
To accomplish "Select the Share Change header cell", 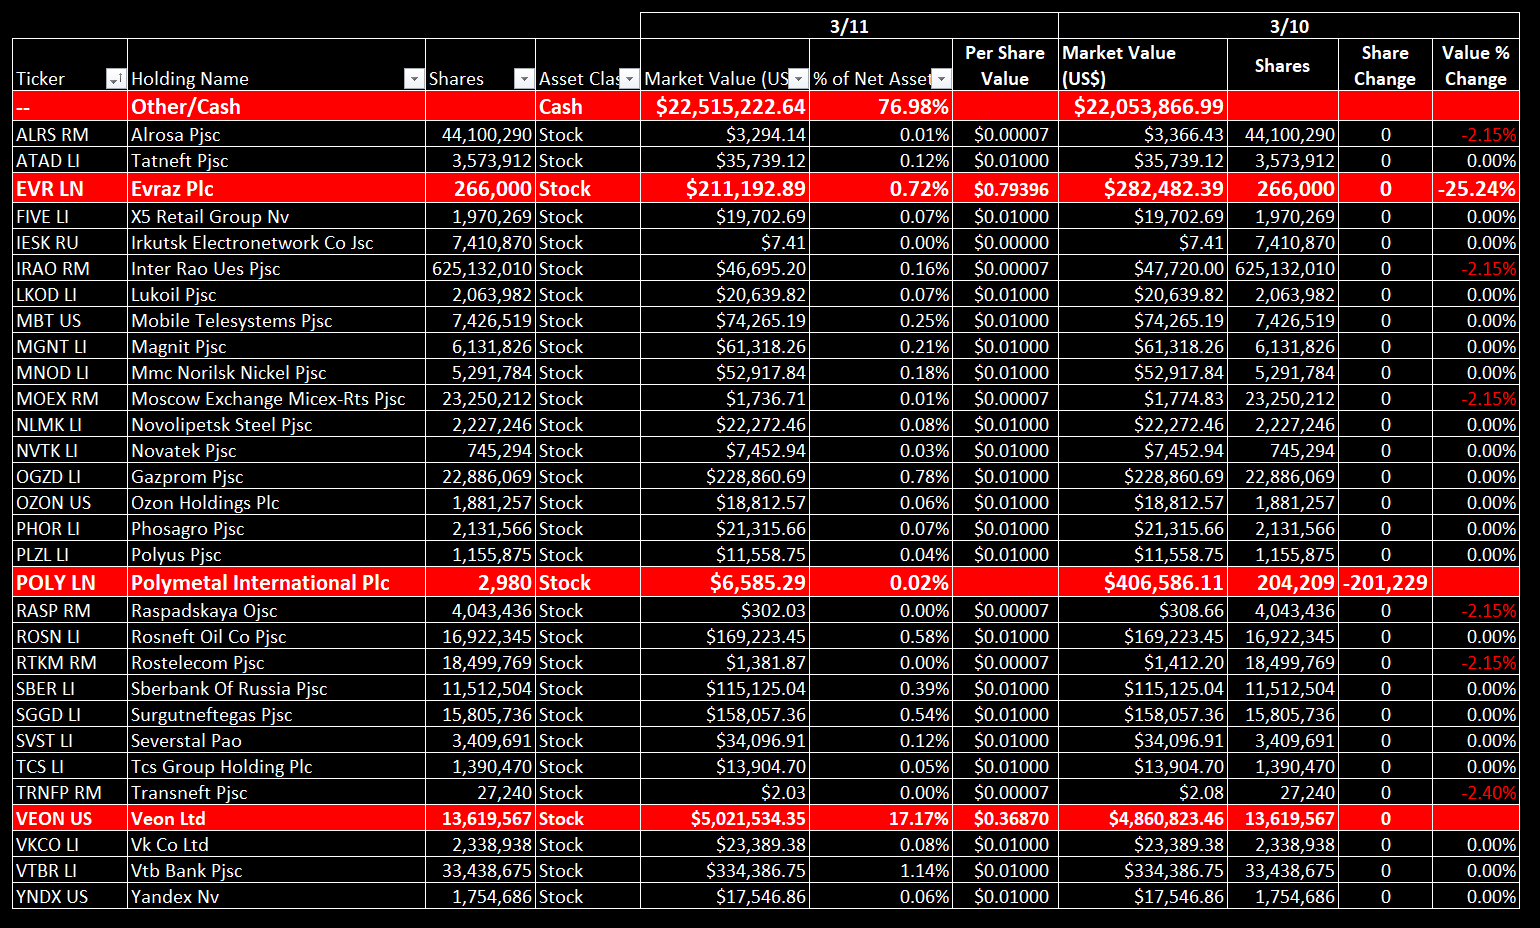I will [1385, 65].
